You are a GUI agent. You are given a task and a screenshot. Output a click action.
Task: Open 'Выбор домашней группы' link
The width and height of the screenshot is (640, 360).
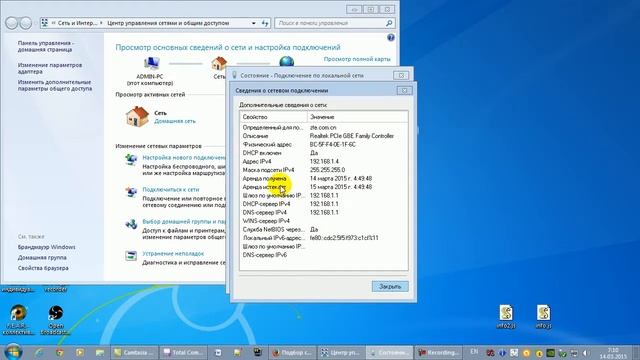pos(184,222)
